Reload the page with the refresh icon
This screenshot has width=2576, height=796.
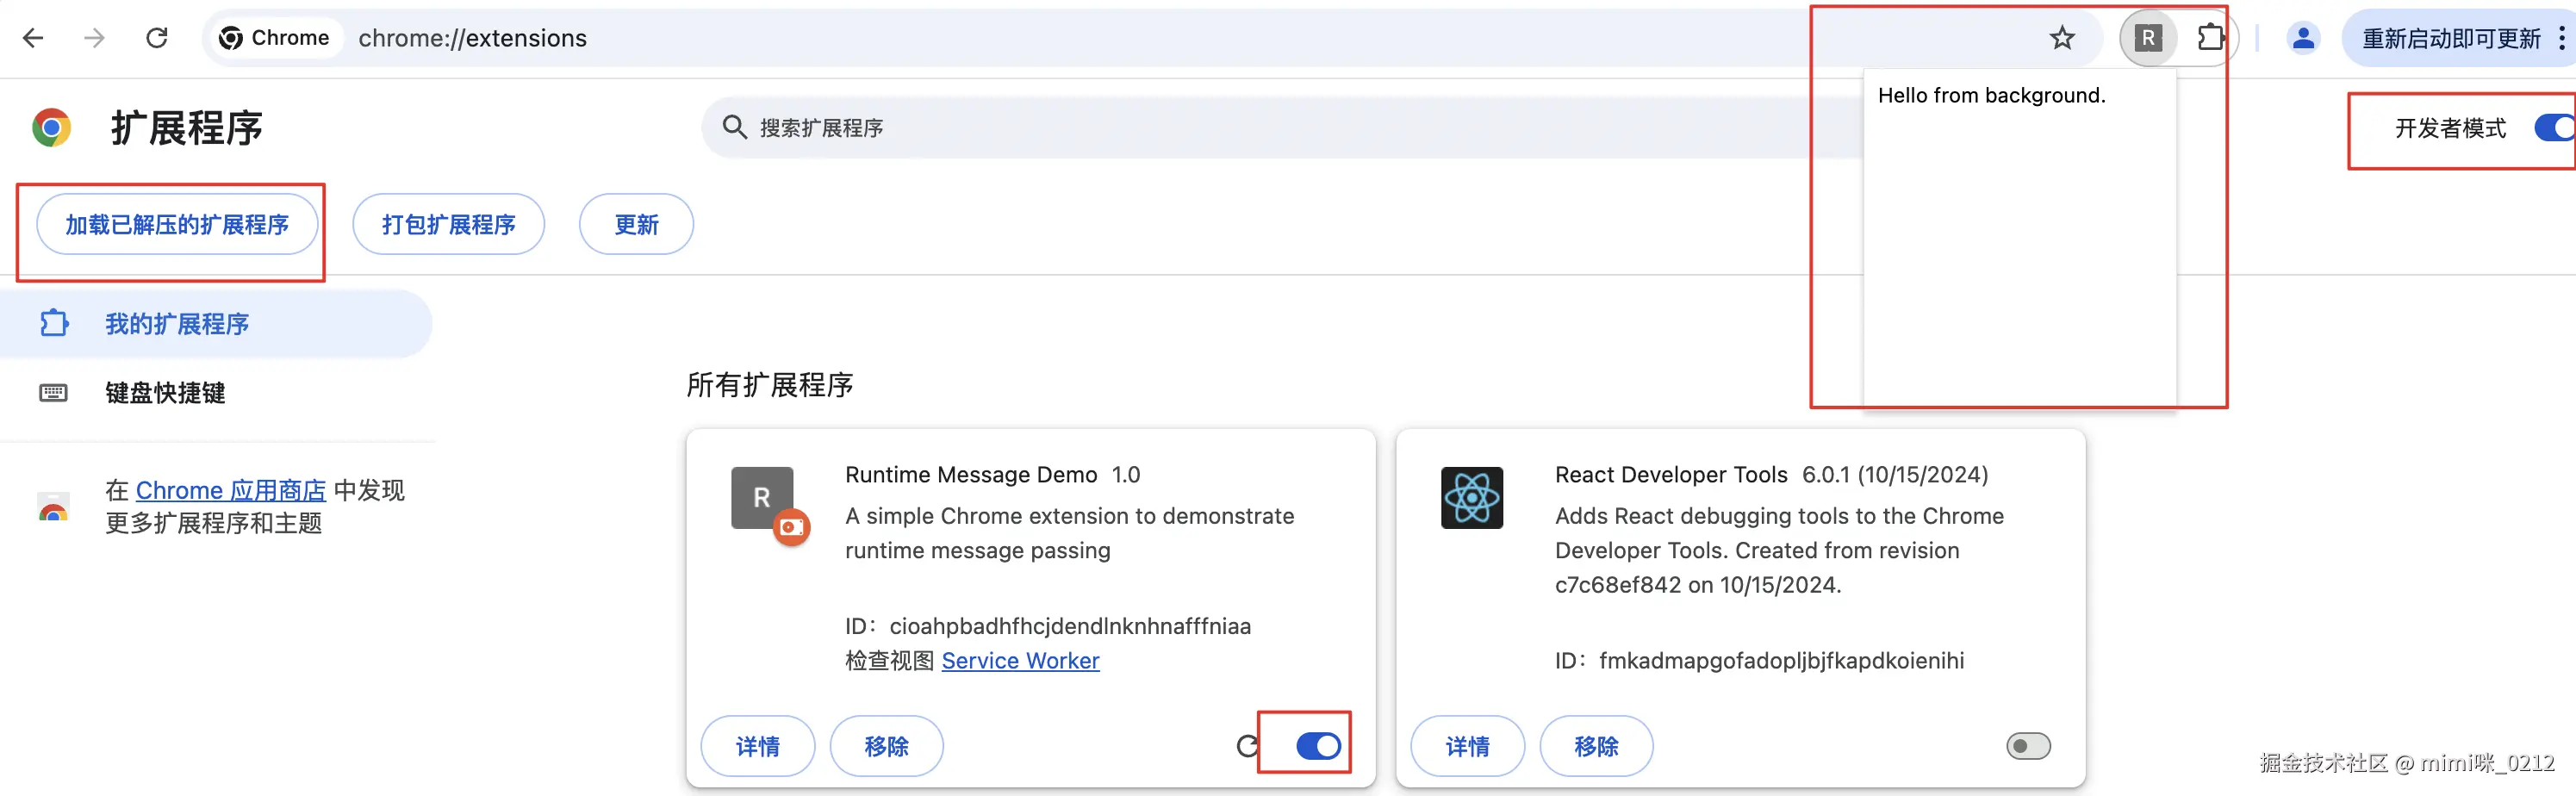[x=157, y=38]
